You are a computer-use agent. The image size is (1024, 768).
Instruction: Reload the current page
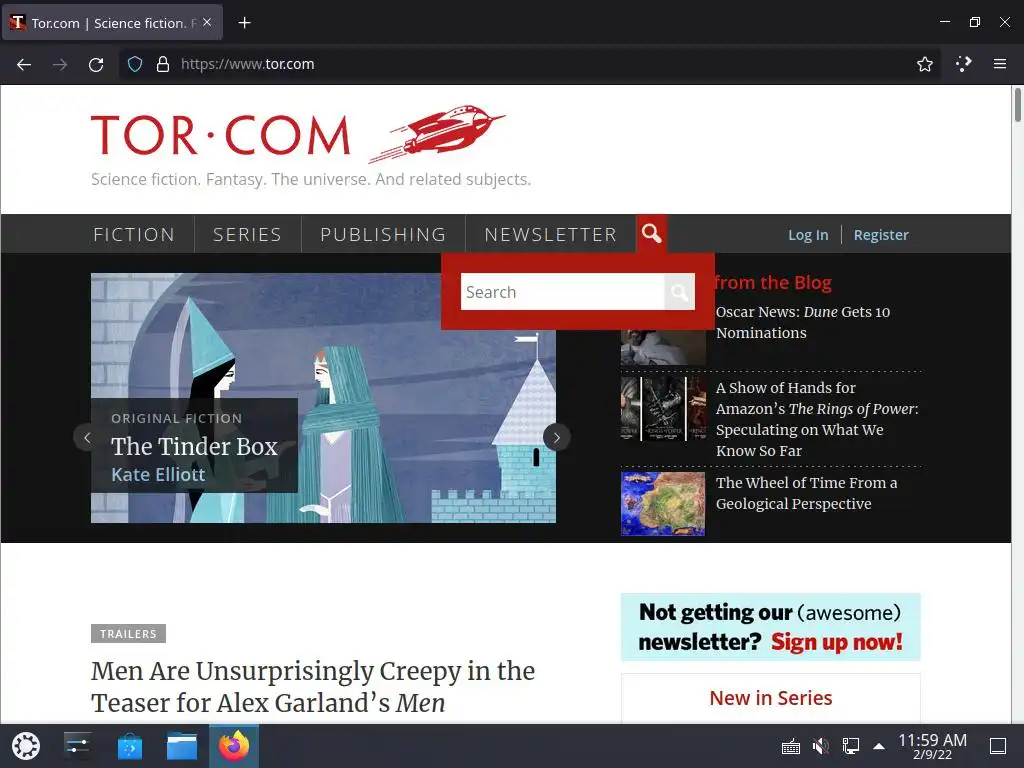coord(96,64)
